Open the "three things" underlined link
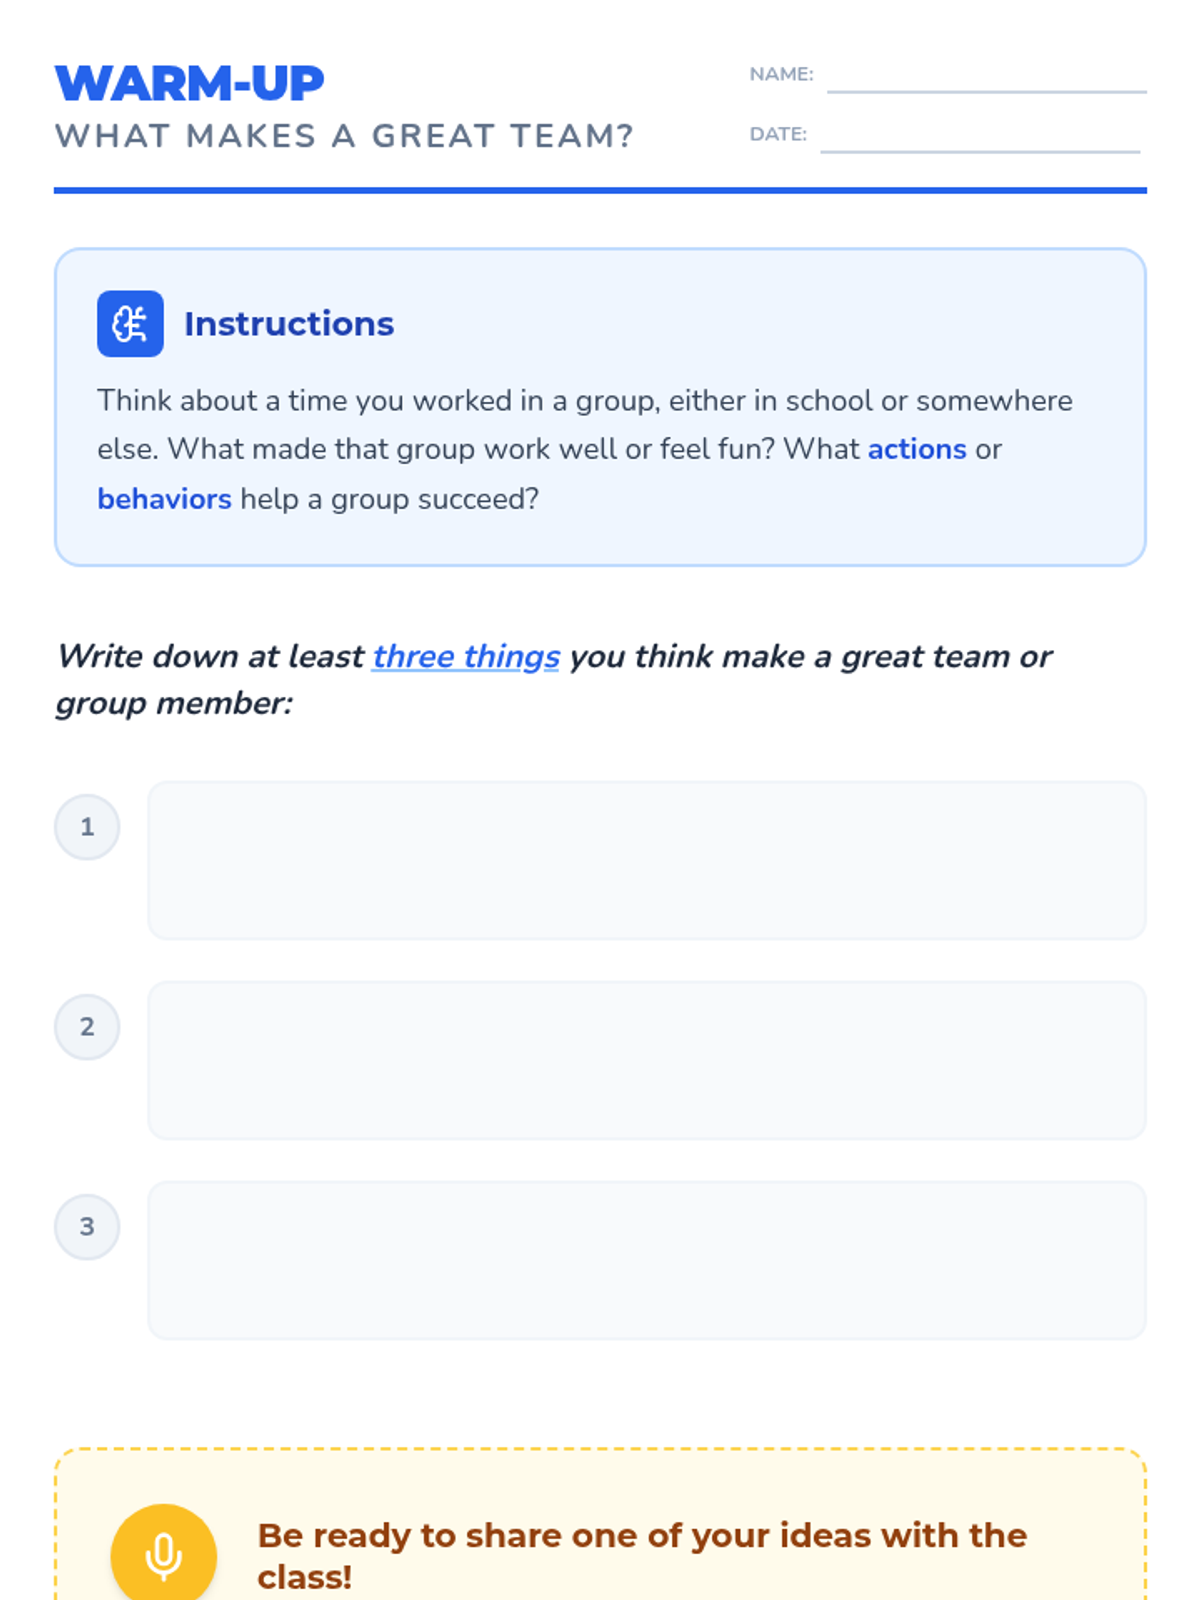Image resolution: width=1200 pixels, height=1600 pixels. point(466,656)
